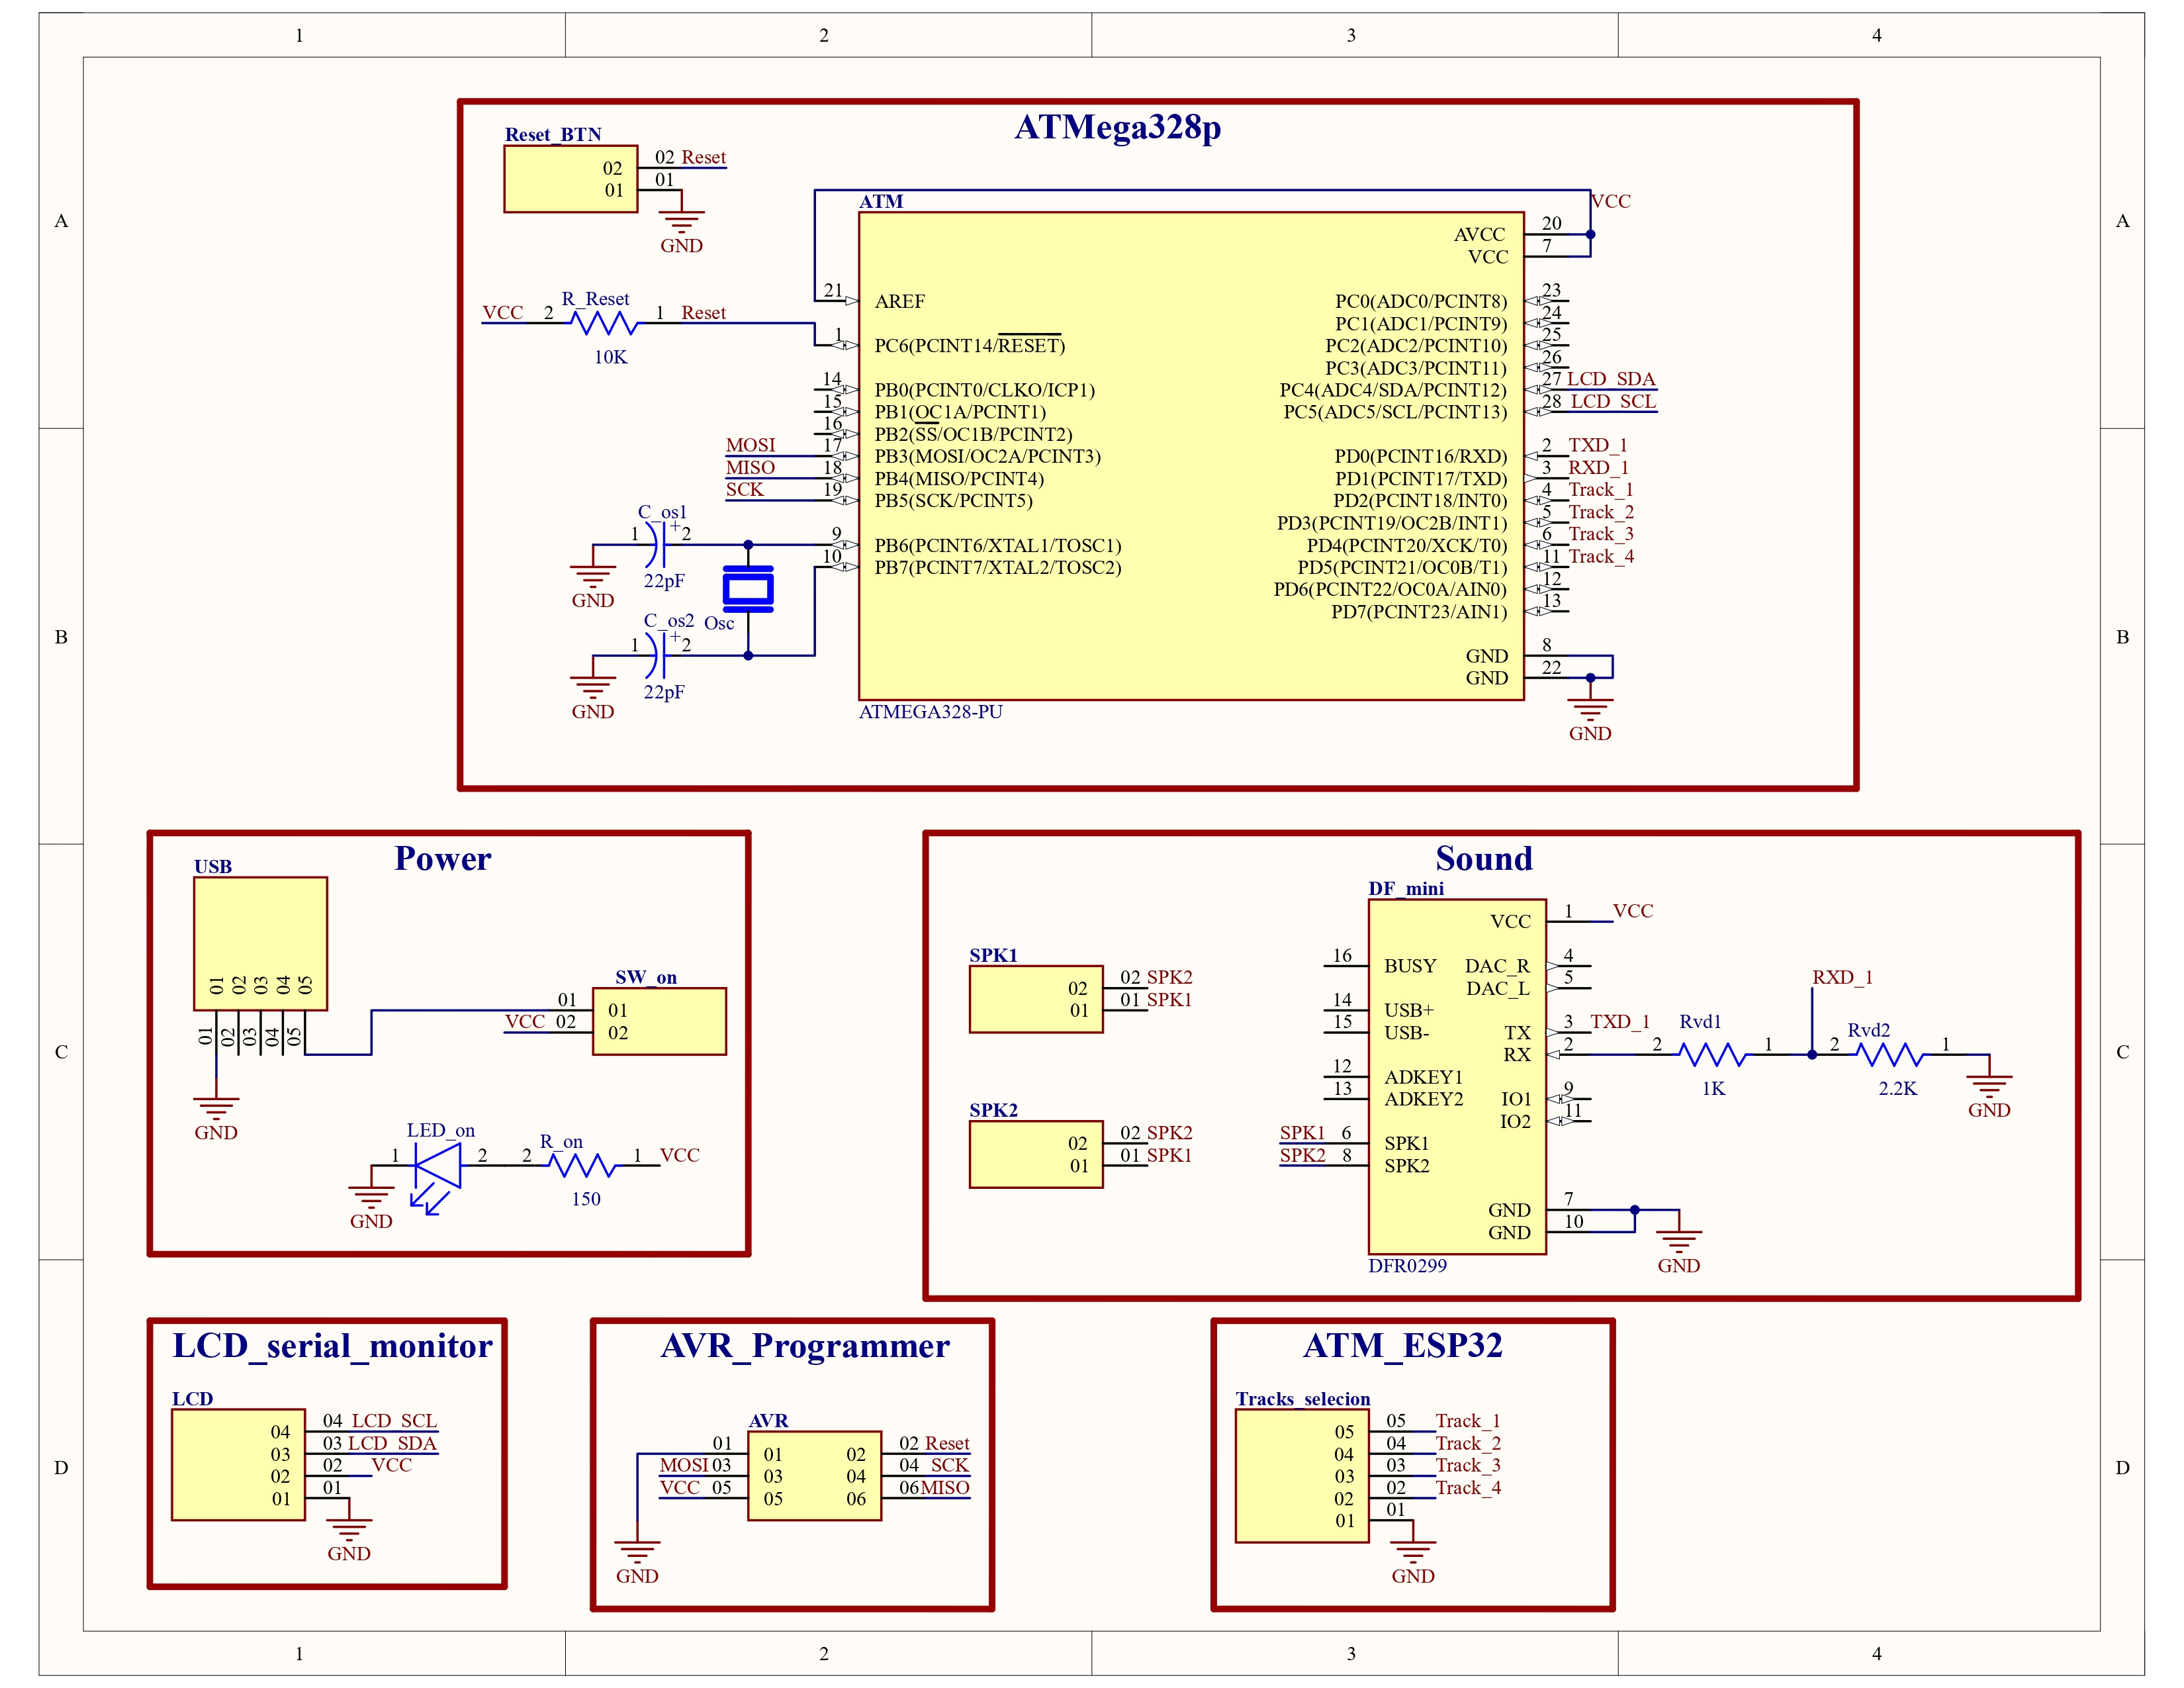Screen dimensions: 2184x1688
Task: Click the Reset_BTN push button symbol
Action: point(570,178)
